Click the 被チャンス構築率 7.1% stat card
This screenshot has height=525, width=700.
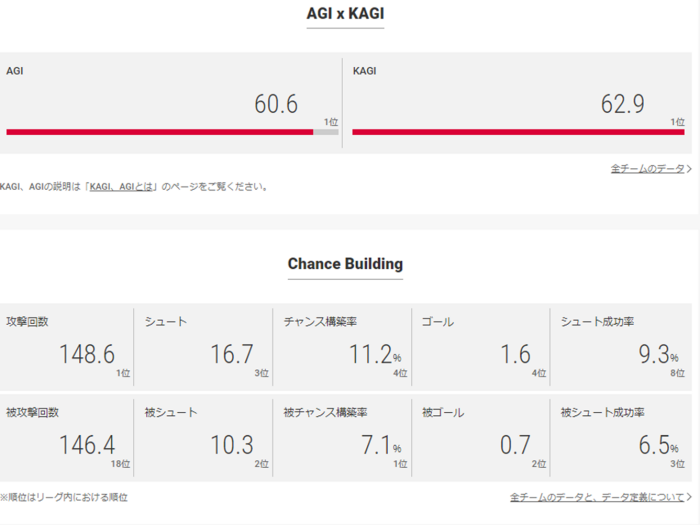(342, 437)
